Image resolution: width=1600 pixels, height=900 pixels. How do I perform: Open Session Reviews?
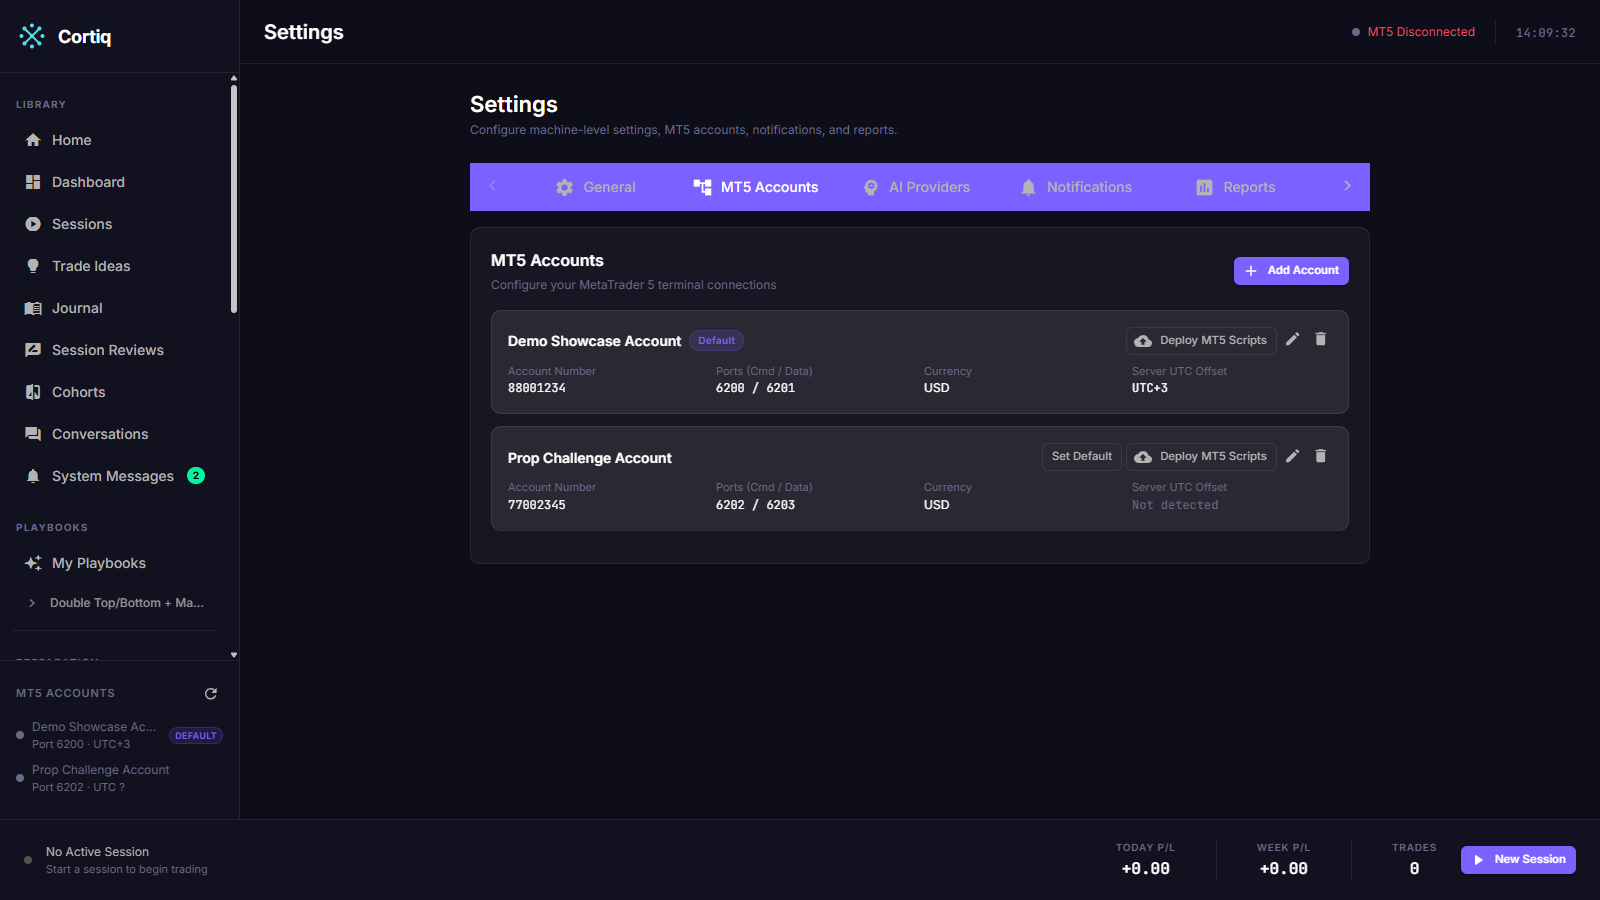pos(115,350)
